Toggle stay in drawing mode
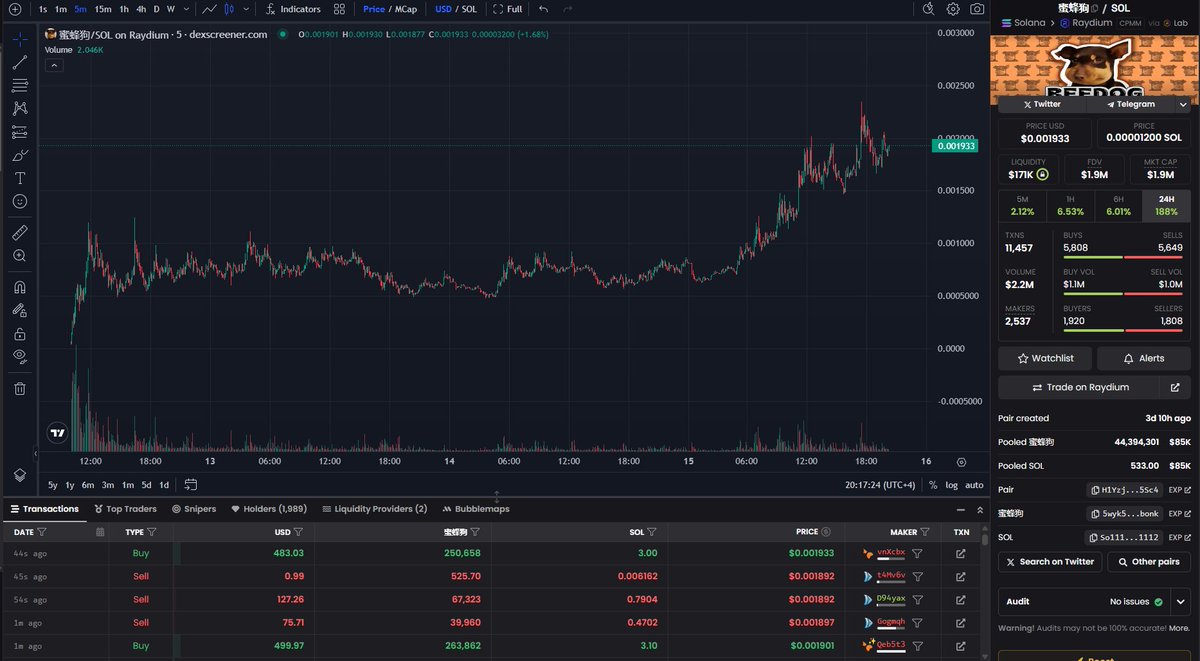This screenshot has width=1200, height=661. pos(20,310)
